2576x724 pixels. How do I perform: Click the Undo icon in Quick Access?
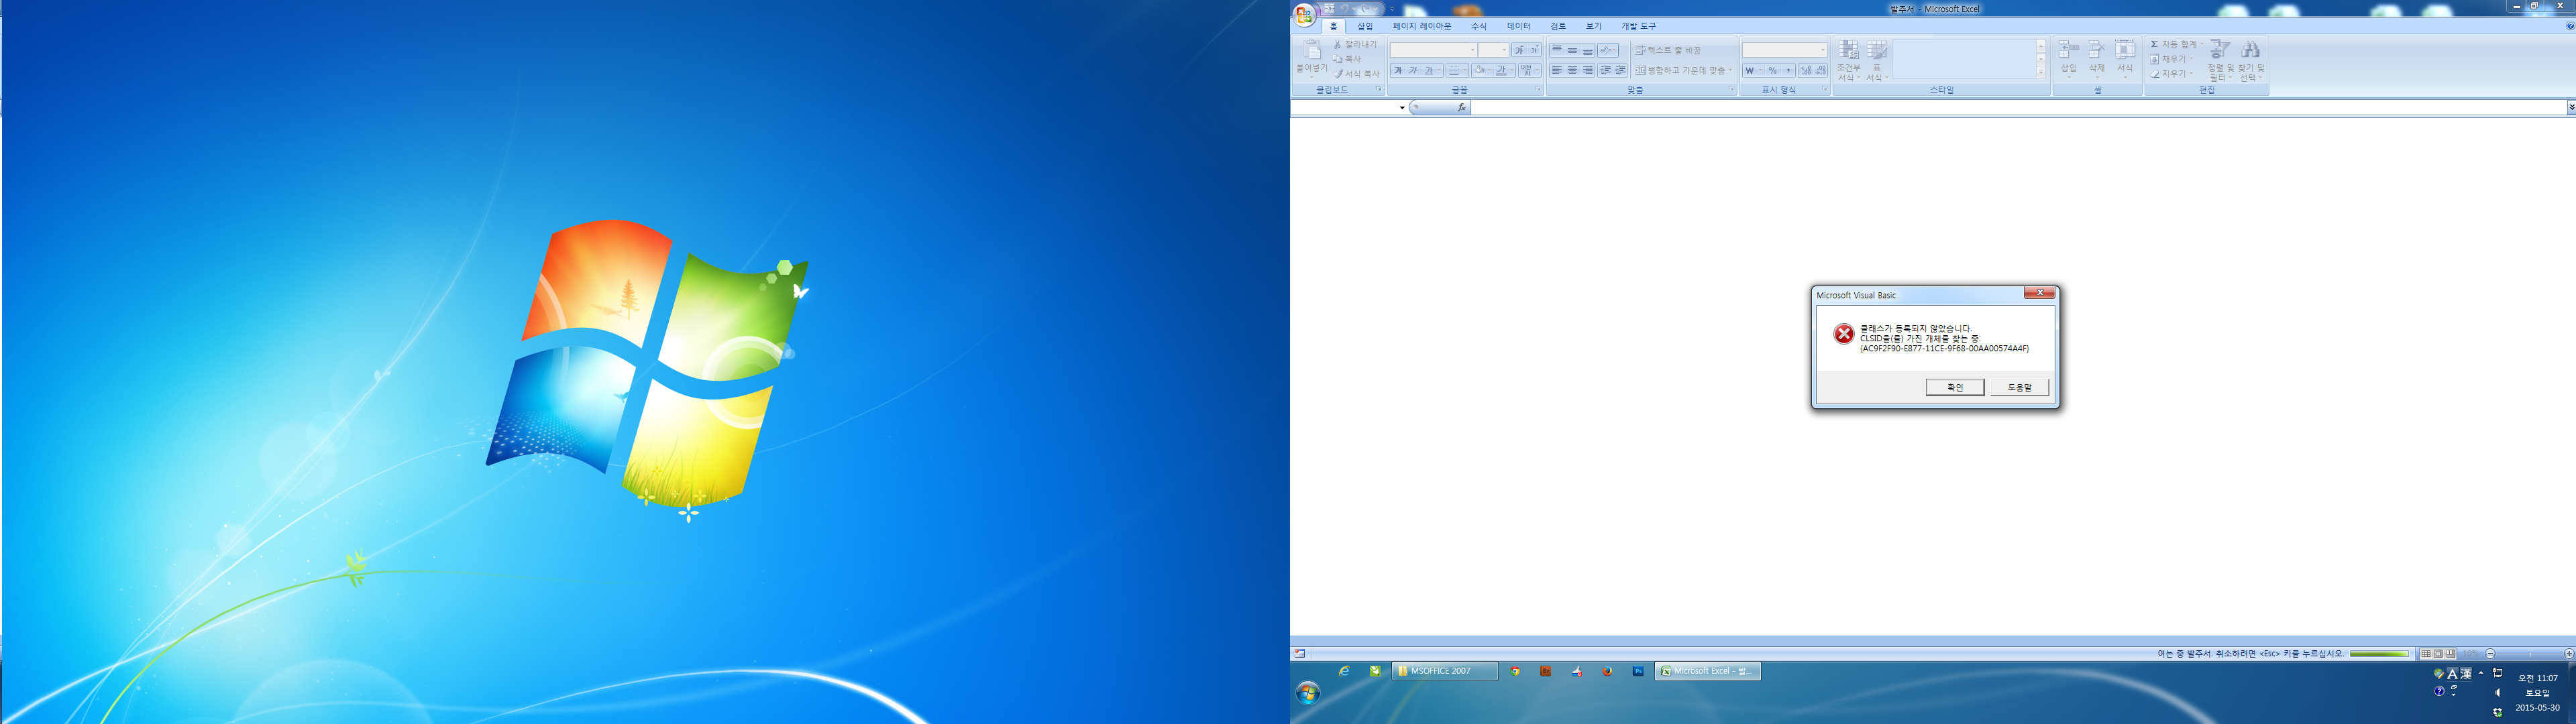click(1344, 9)
